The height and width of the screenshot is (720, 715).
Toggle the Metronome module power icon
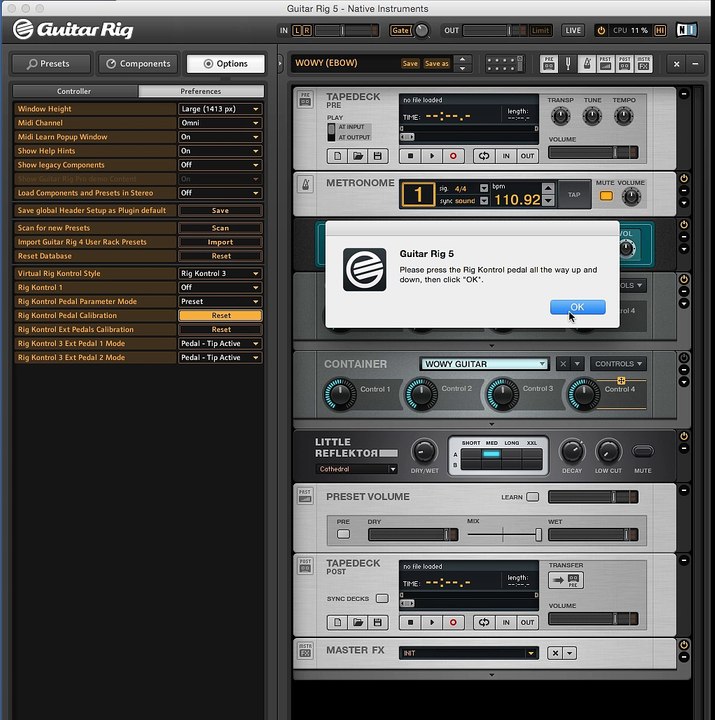pyautogui.click(x=684, y=179)
